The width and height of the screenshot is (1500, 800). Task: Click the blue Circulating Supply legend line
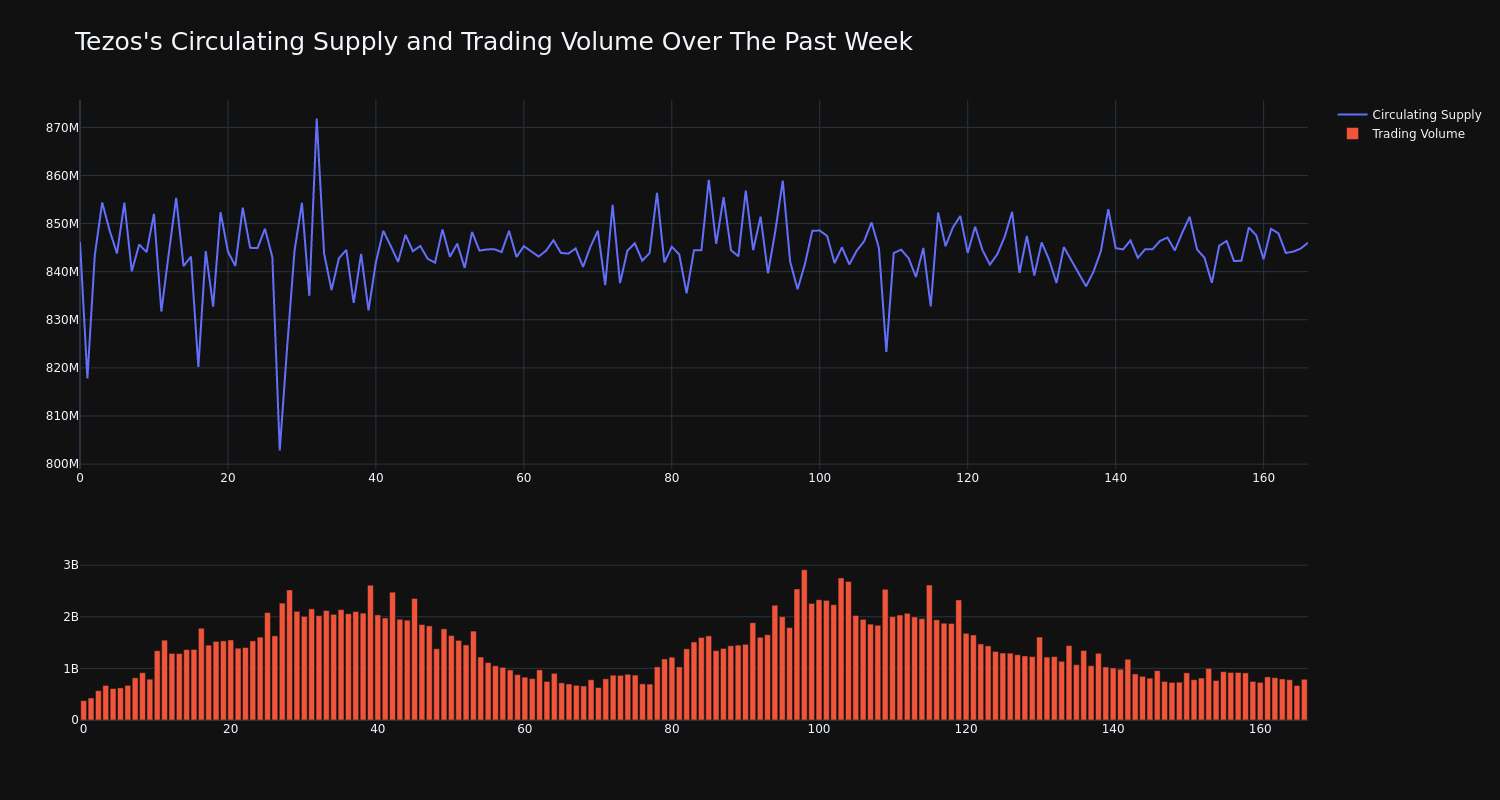(1352, 115)
